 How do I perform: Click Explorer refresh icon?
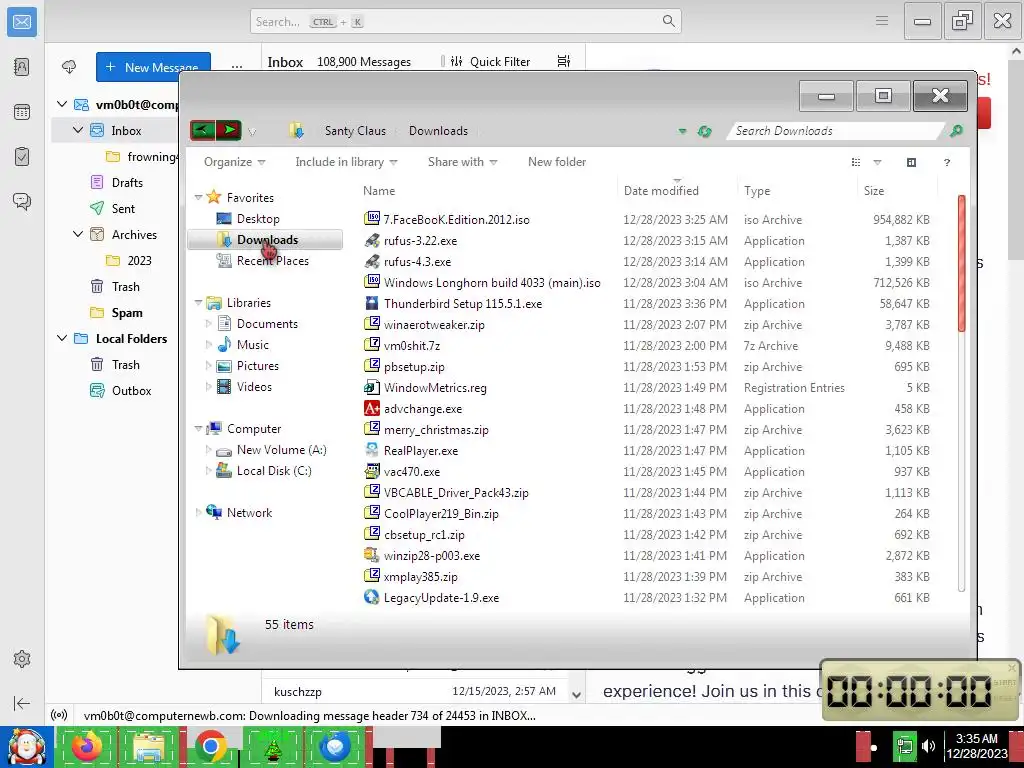tap(704, 131)
